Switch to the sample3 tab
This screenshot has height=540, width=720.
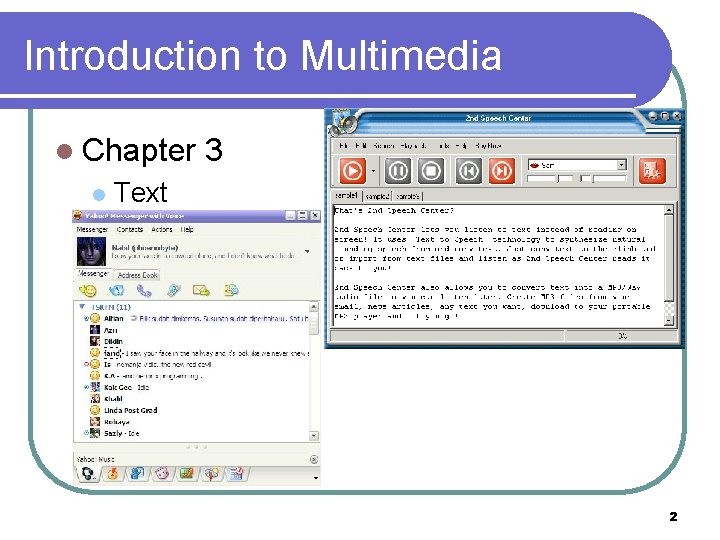pos(408,197)
